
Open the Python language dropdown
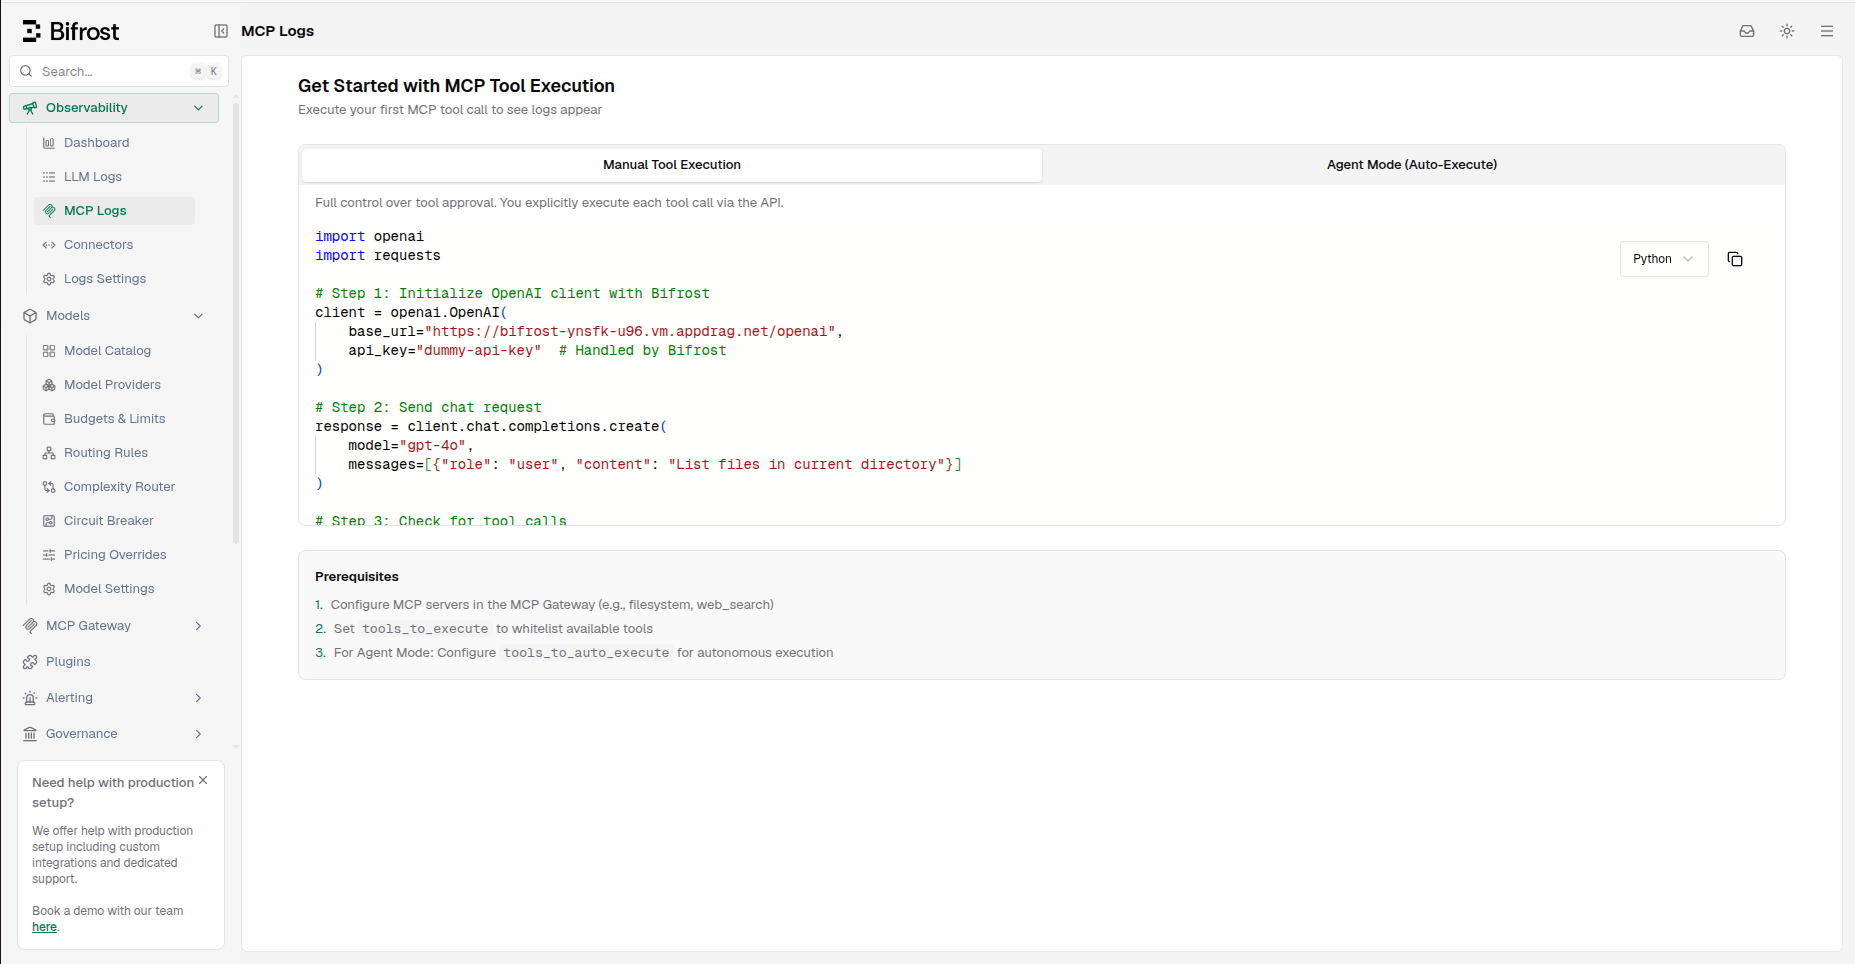(x=1664, y=259)
